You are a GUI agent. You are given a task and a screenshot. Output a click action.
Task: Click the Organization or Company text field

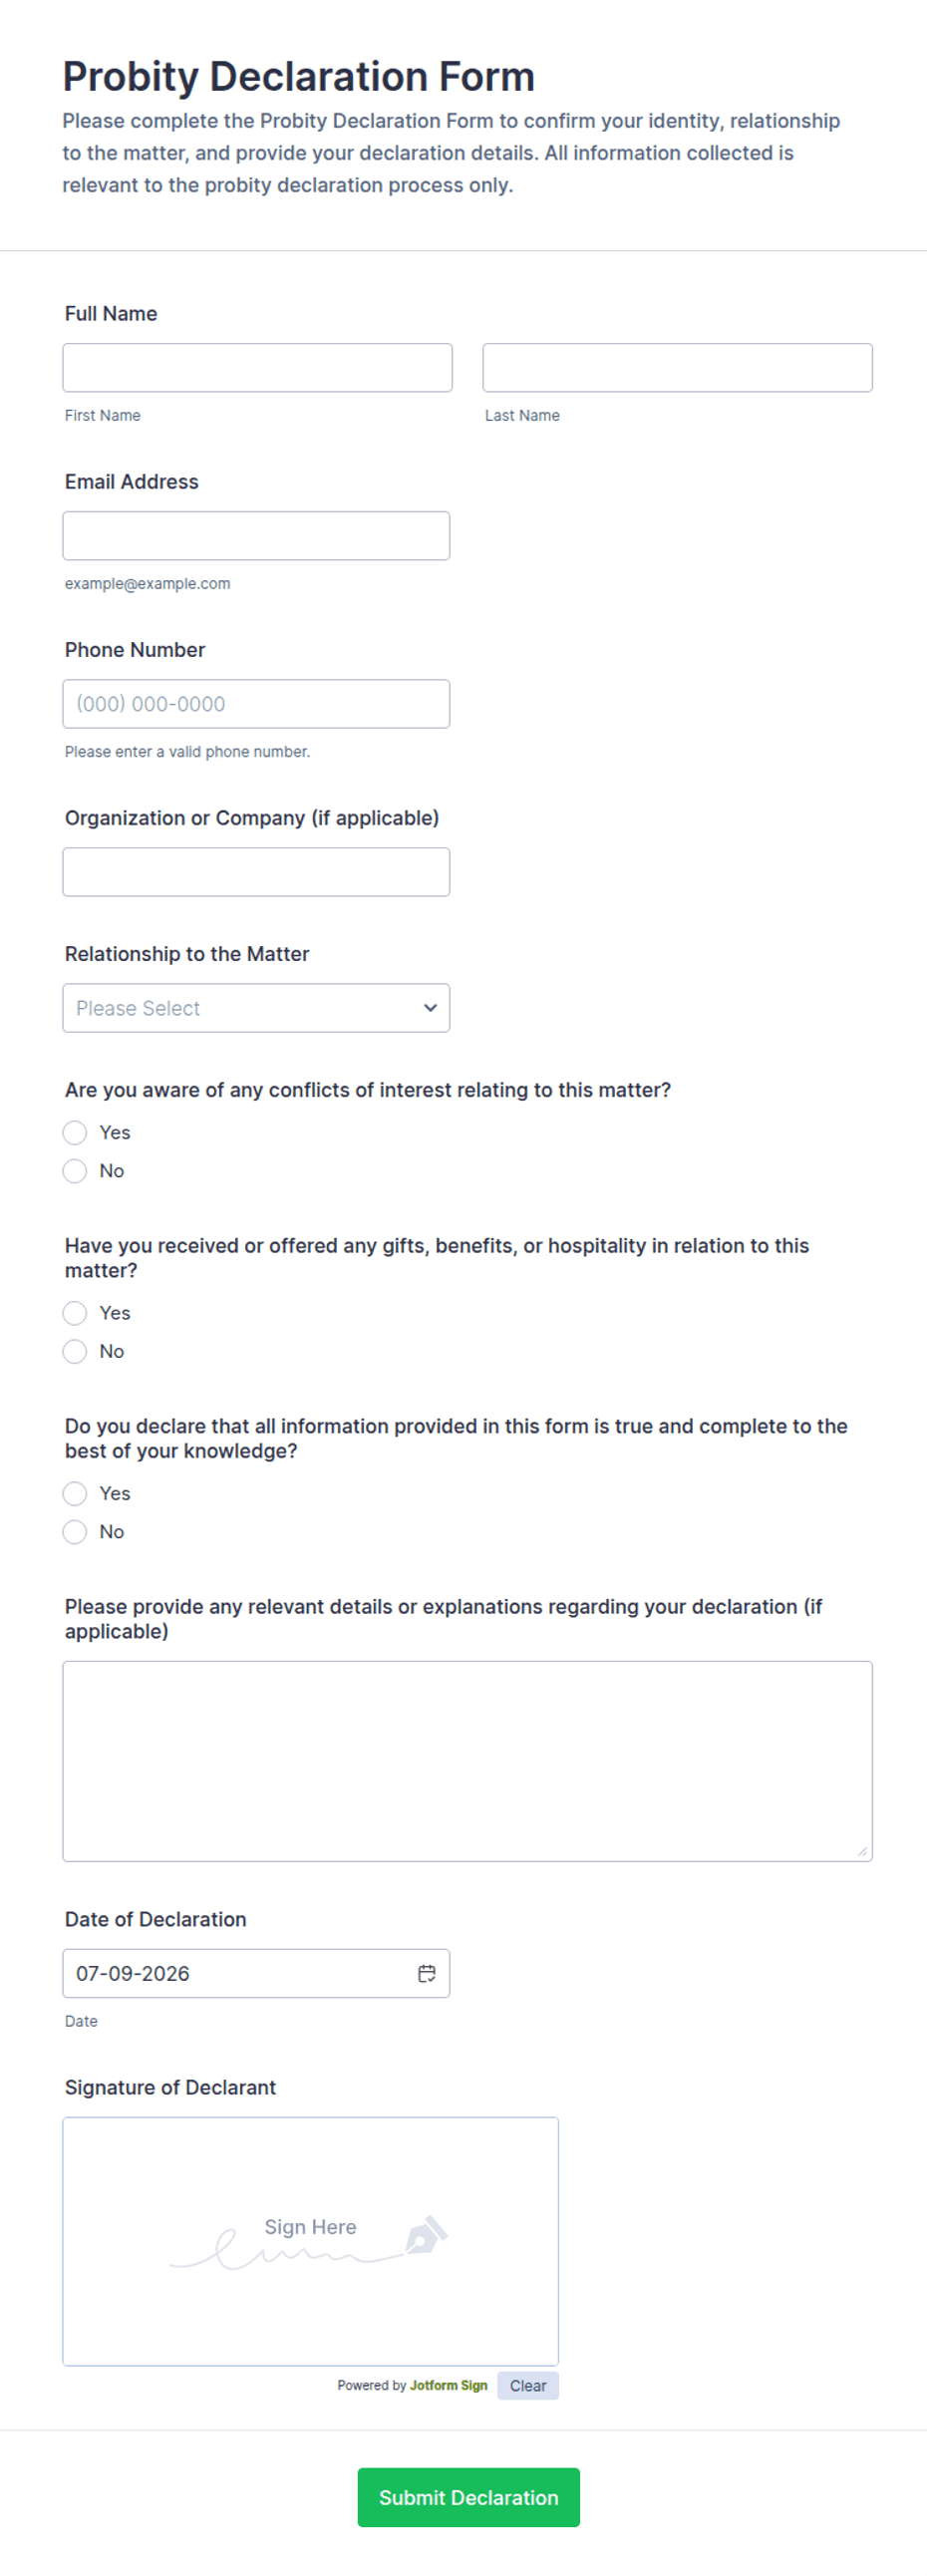(256, 872)
